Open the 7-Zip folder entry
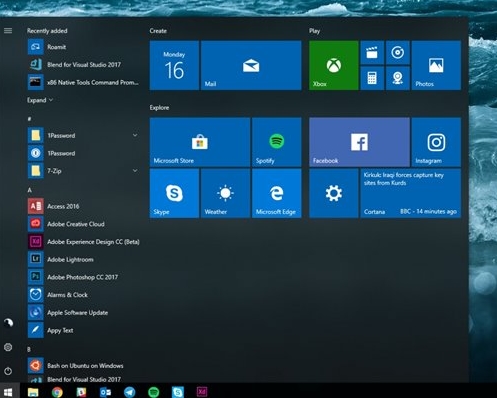Screen dimensions: 497x398 point(83,171)
